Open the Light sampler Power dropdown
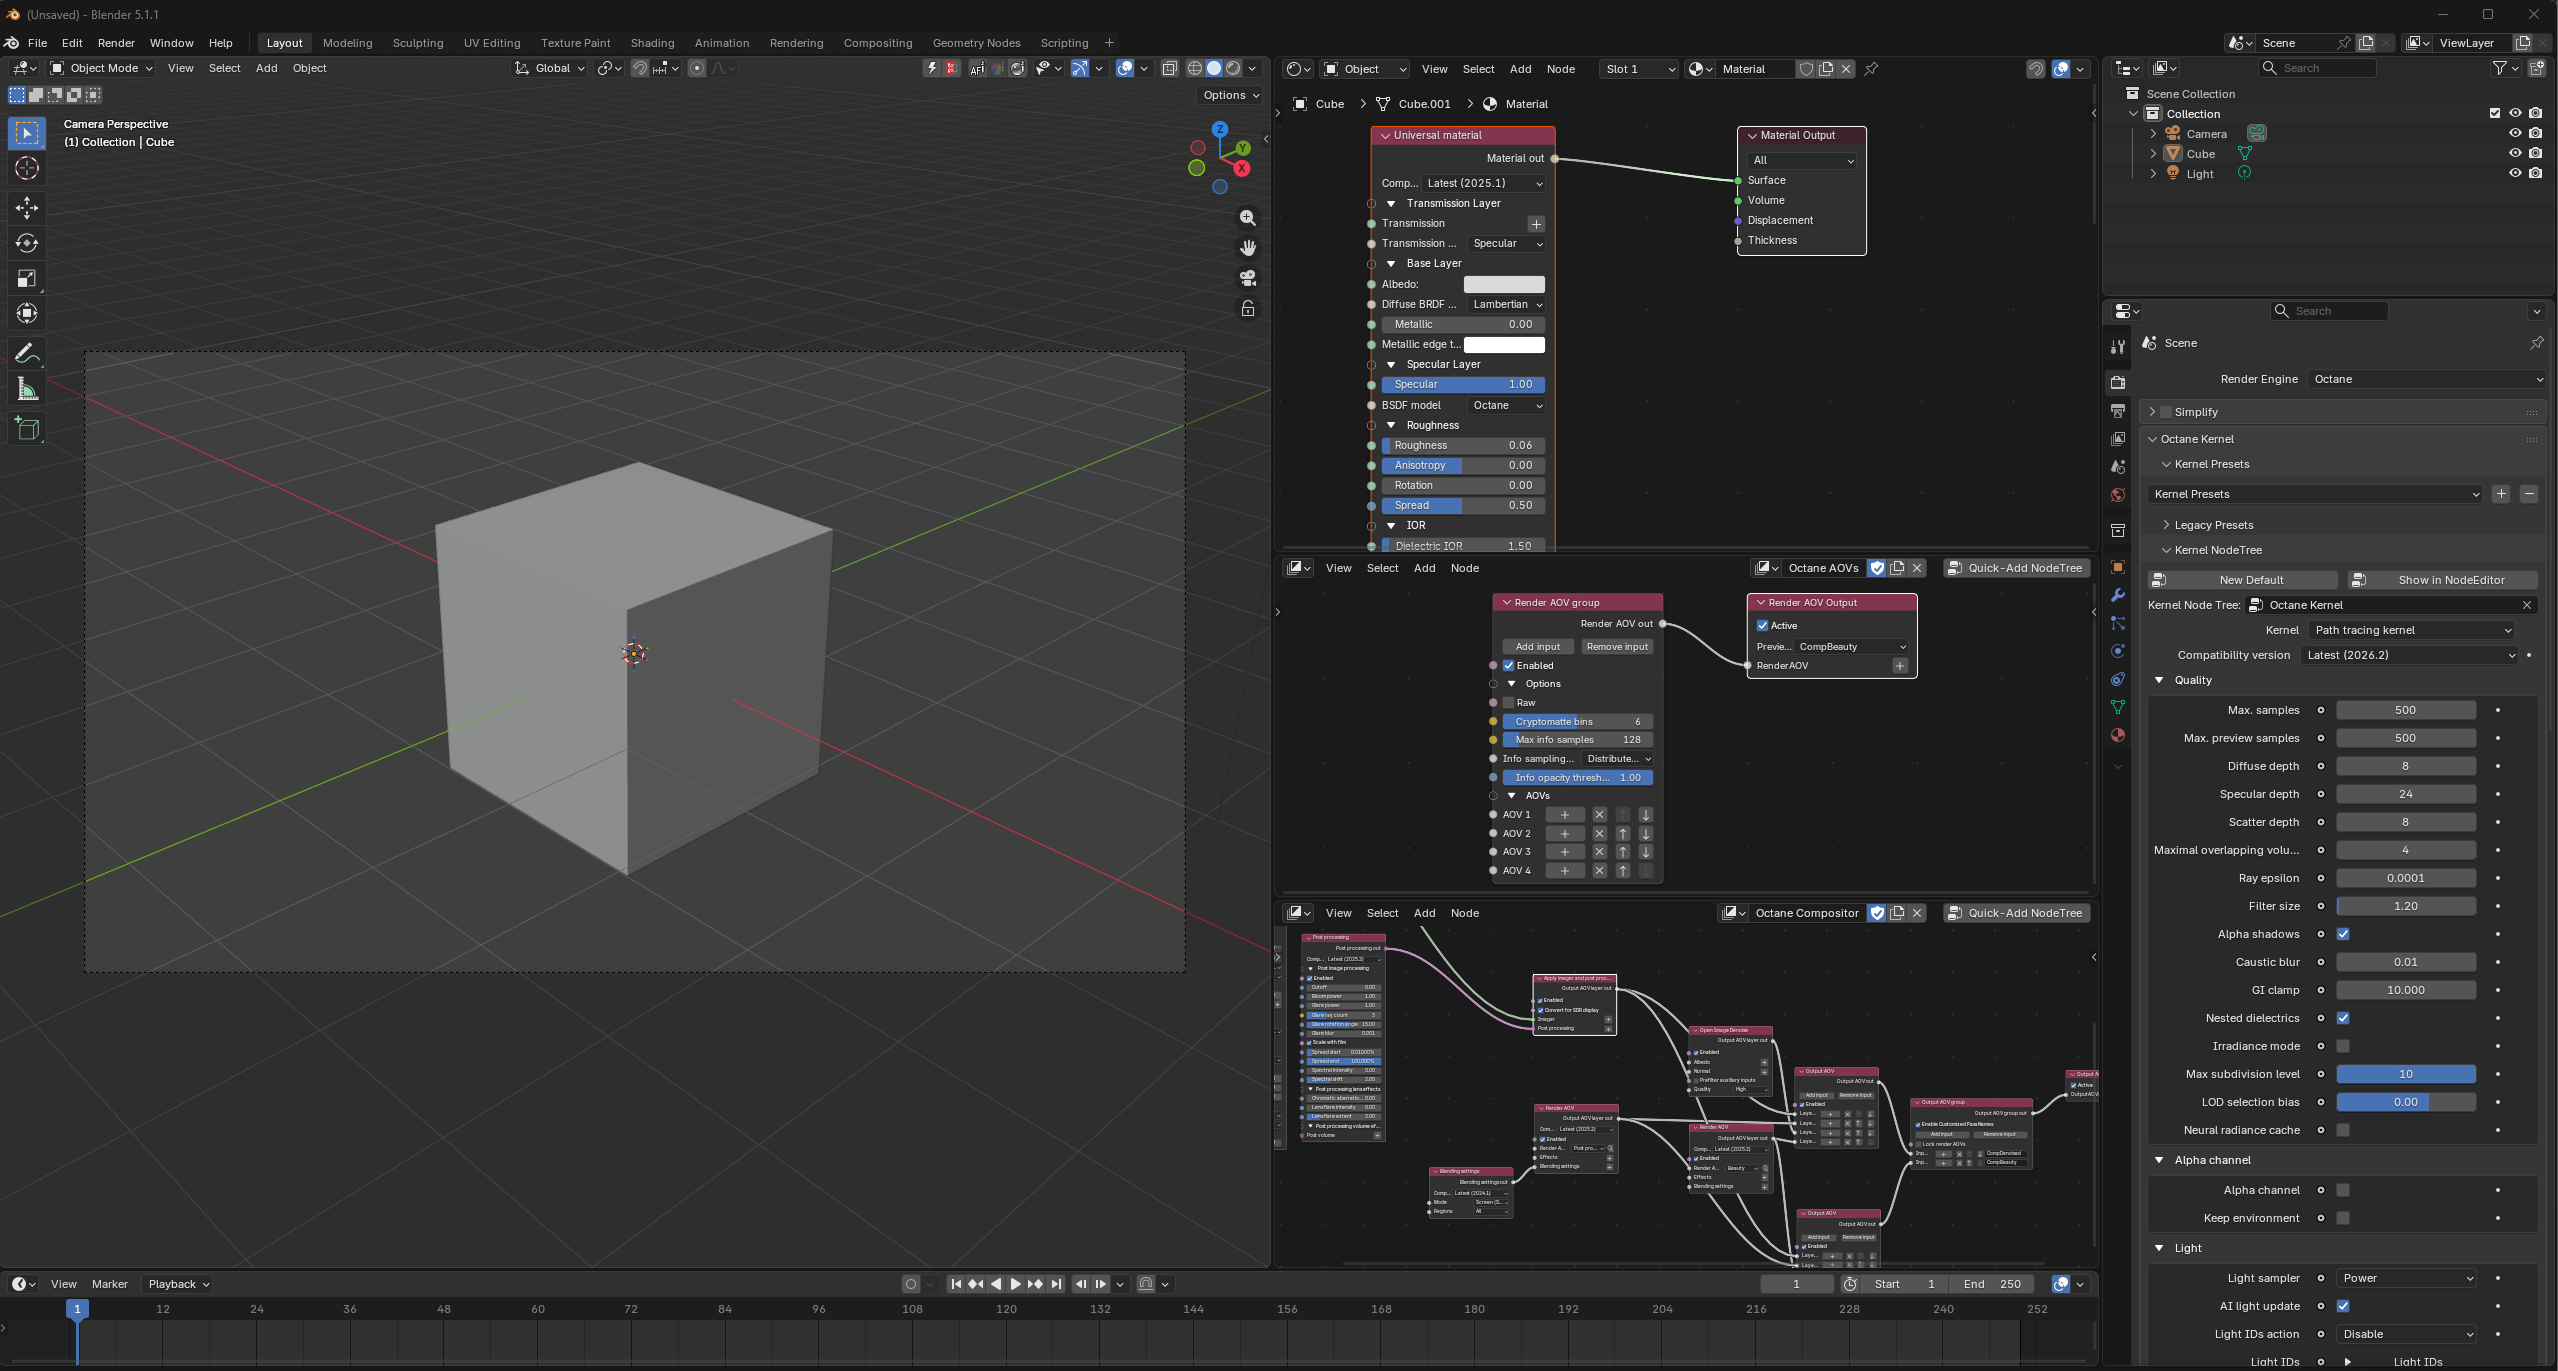This screenshot has height=1371, width=2558. pos(2407,1278)
